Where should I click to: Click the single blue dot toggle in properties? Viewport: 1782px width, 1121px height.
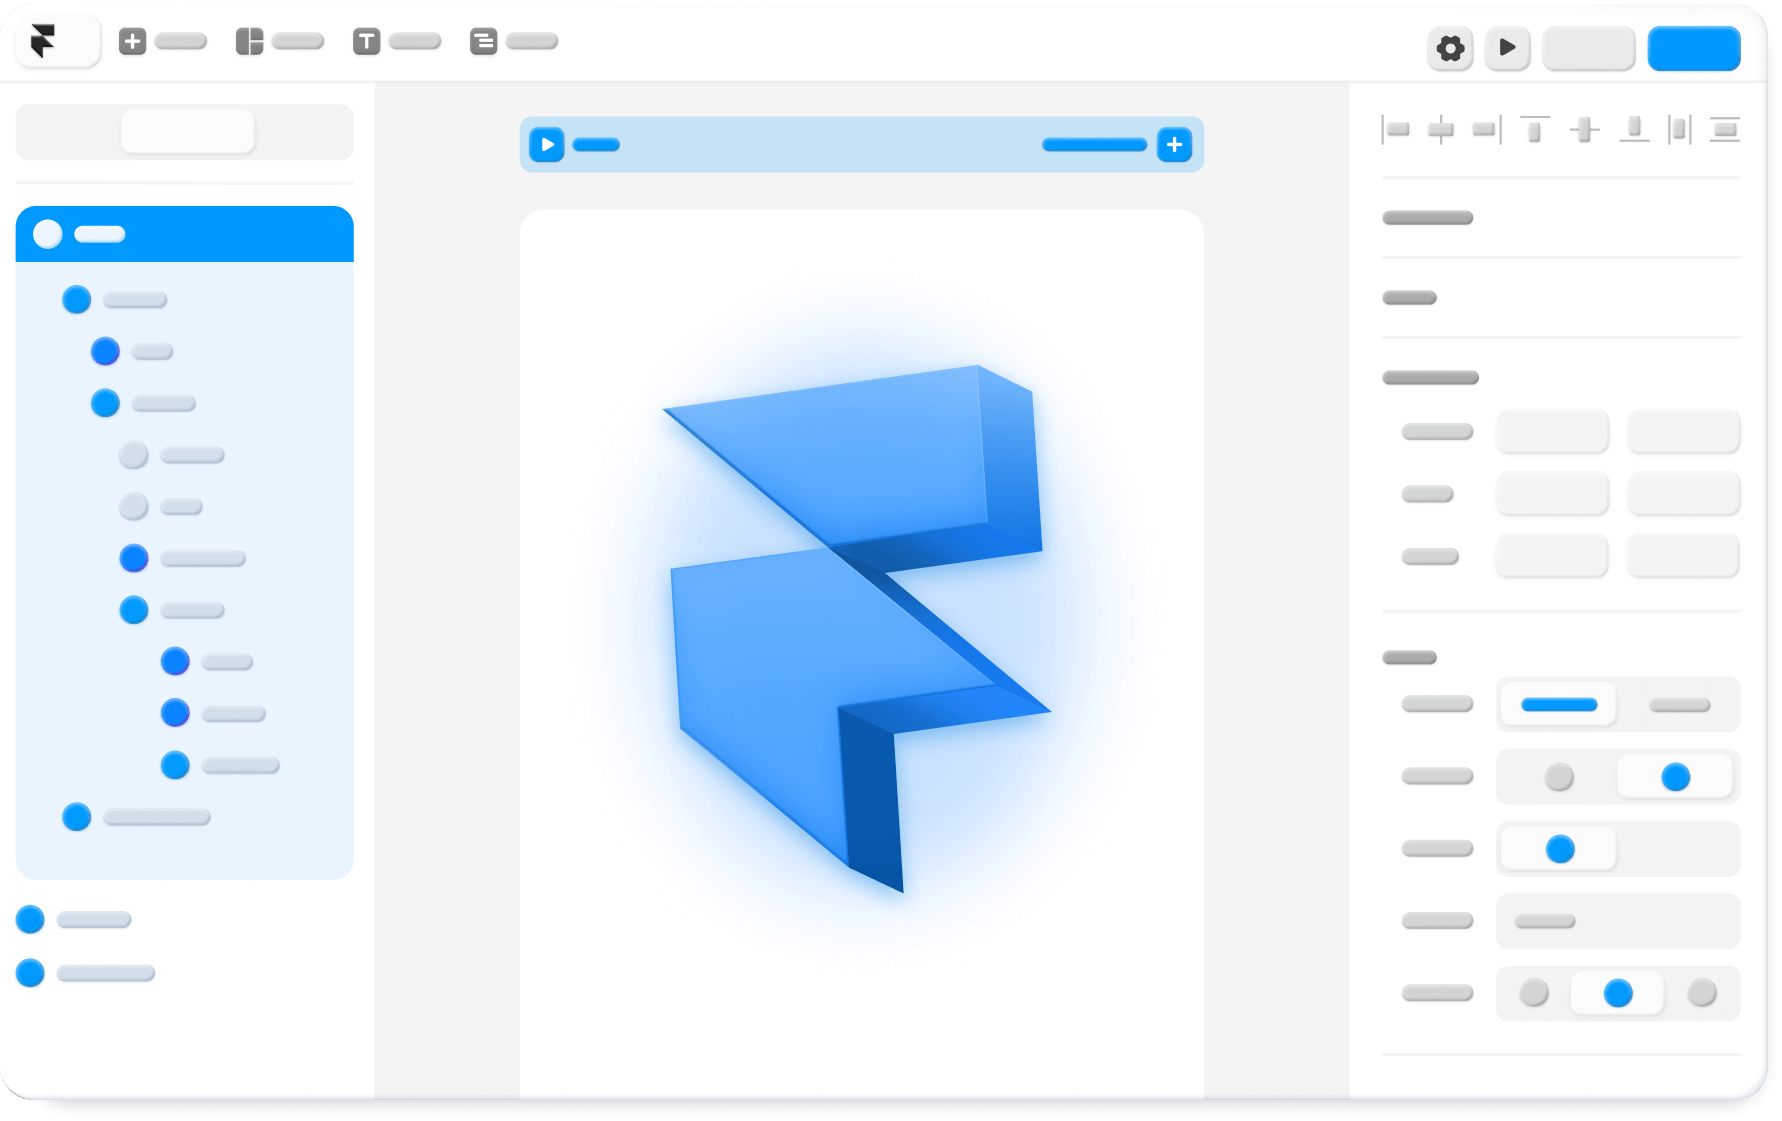pyautogui.click(x=1560, y=849)
